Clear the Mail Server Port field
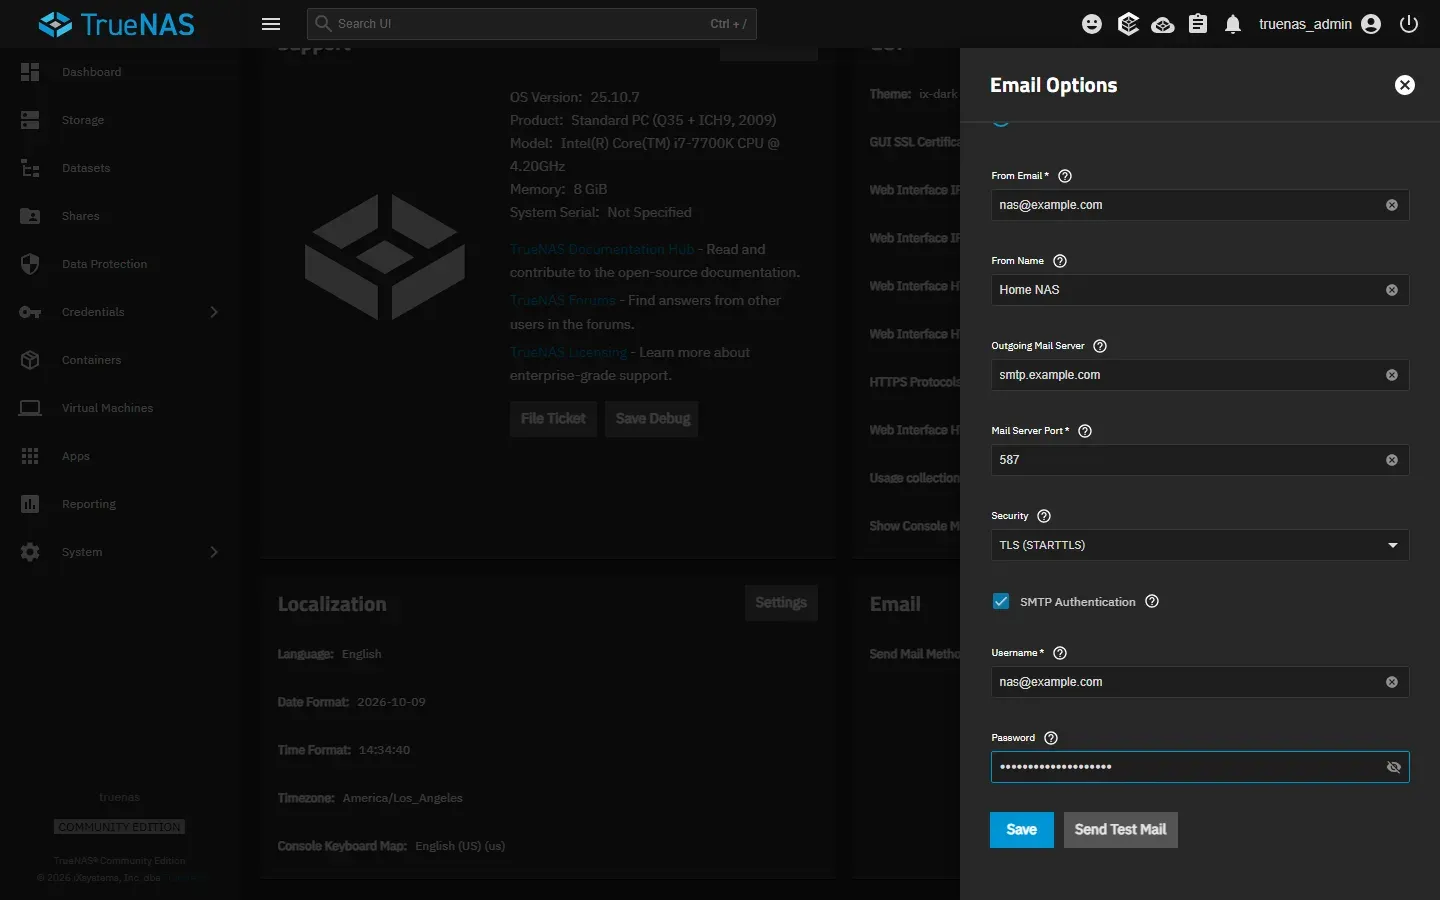The height and width of the screenshot is (900, 1440). [x=1392, y=460]
